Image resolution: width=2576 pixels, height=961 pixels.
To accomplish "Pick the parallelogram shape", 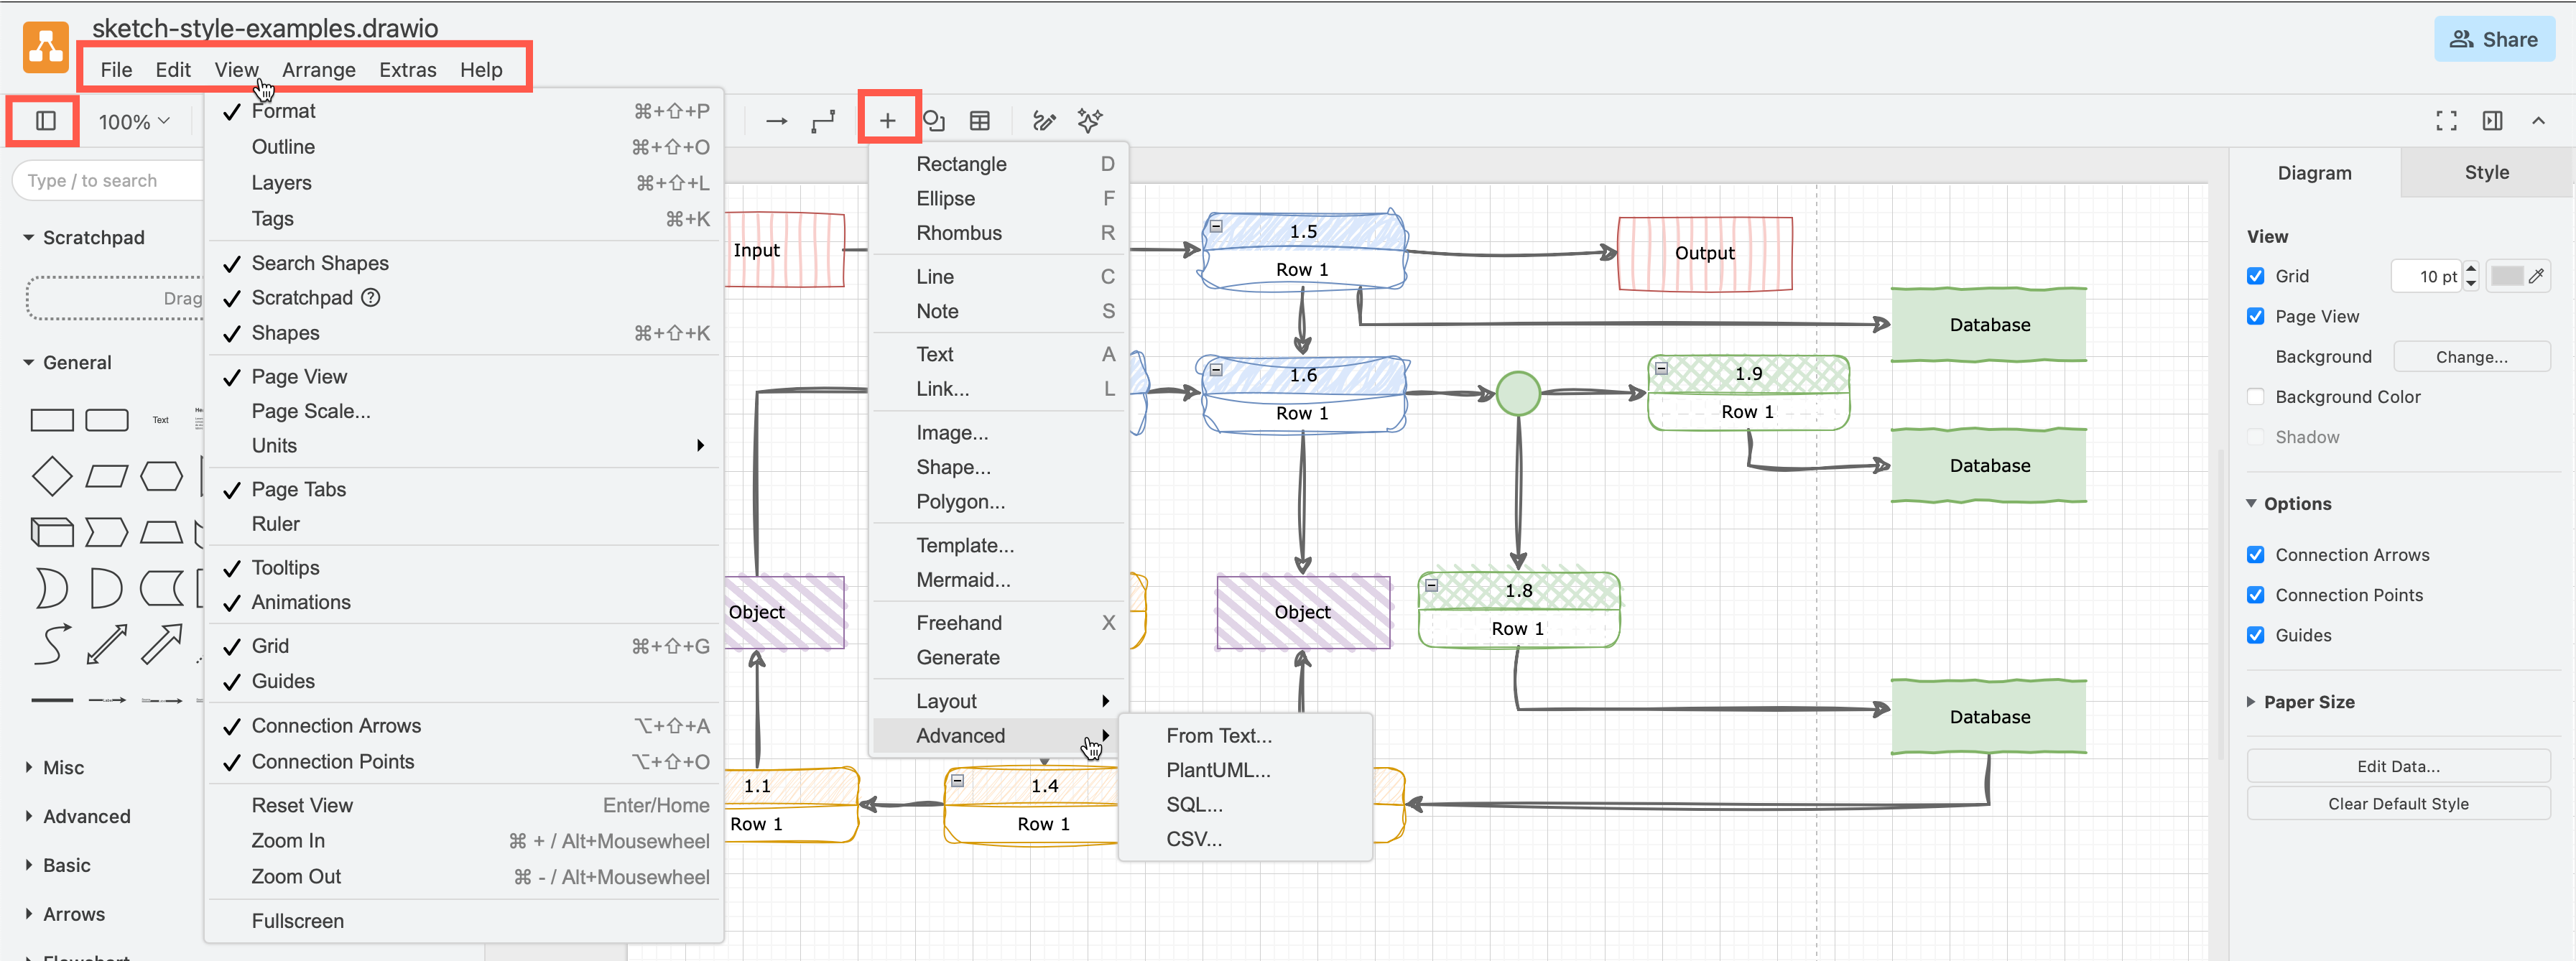I will 107,476.
